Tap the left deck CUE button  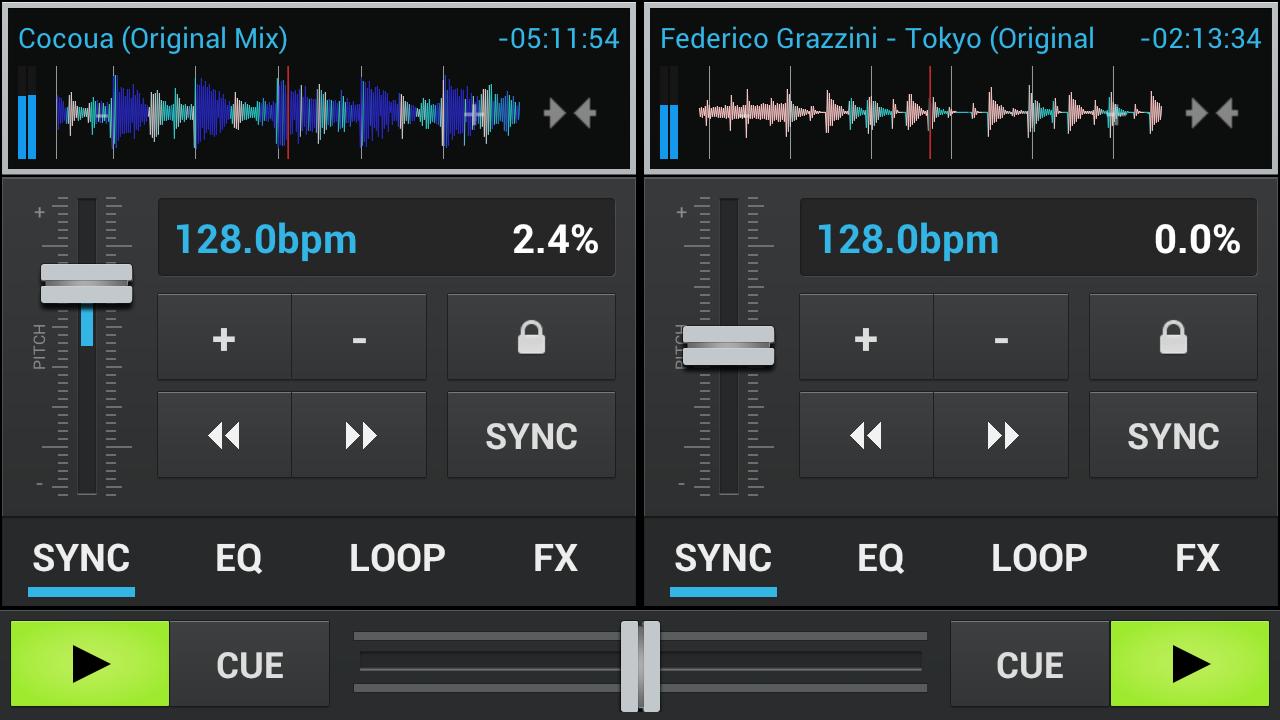(x=249, y=664)
